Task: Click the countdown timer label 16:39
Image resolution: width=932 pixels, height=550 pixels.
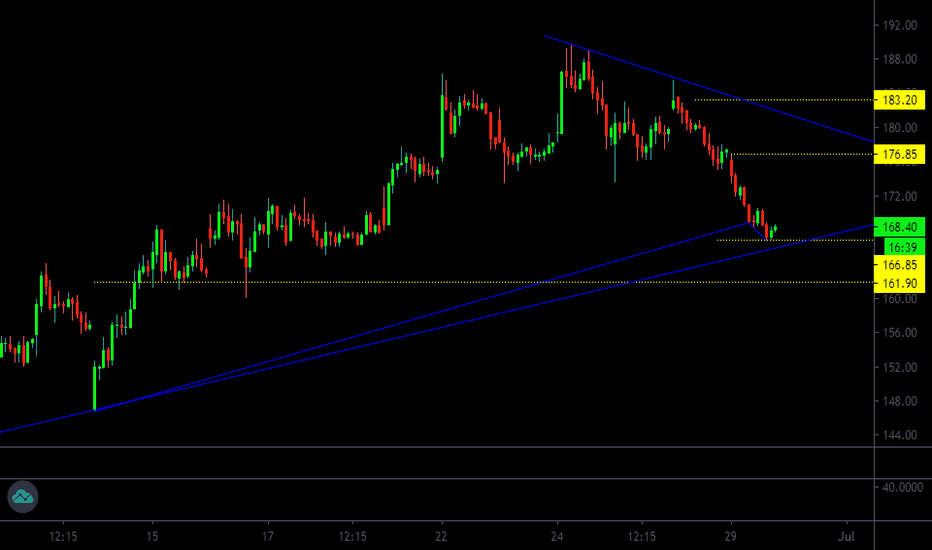Action: 903,247
